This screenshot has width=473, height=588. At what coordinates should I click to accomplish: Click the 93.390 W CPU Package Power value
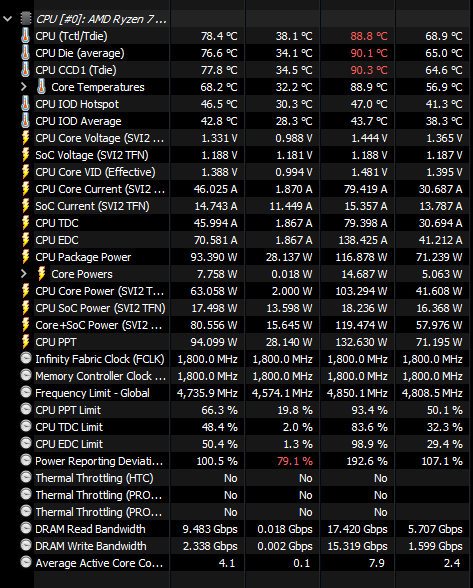click(214, 257)
